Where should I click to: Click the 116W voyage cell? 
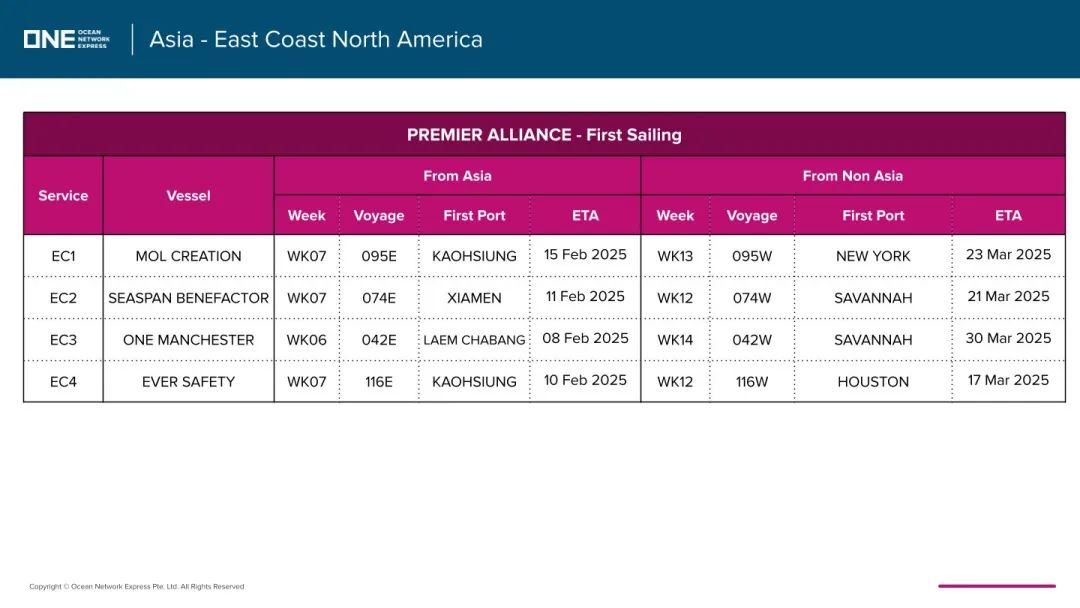click(x=751, y=381)
